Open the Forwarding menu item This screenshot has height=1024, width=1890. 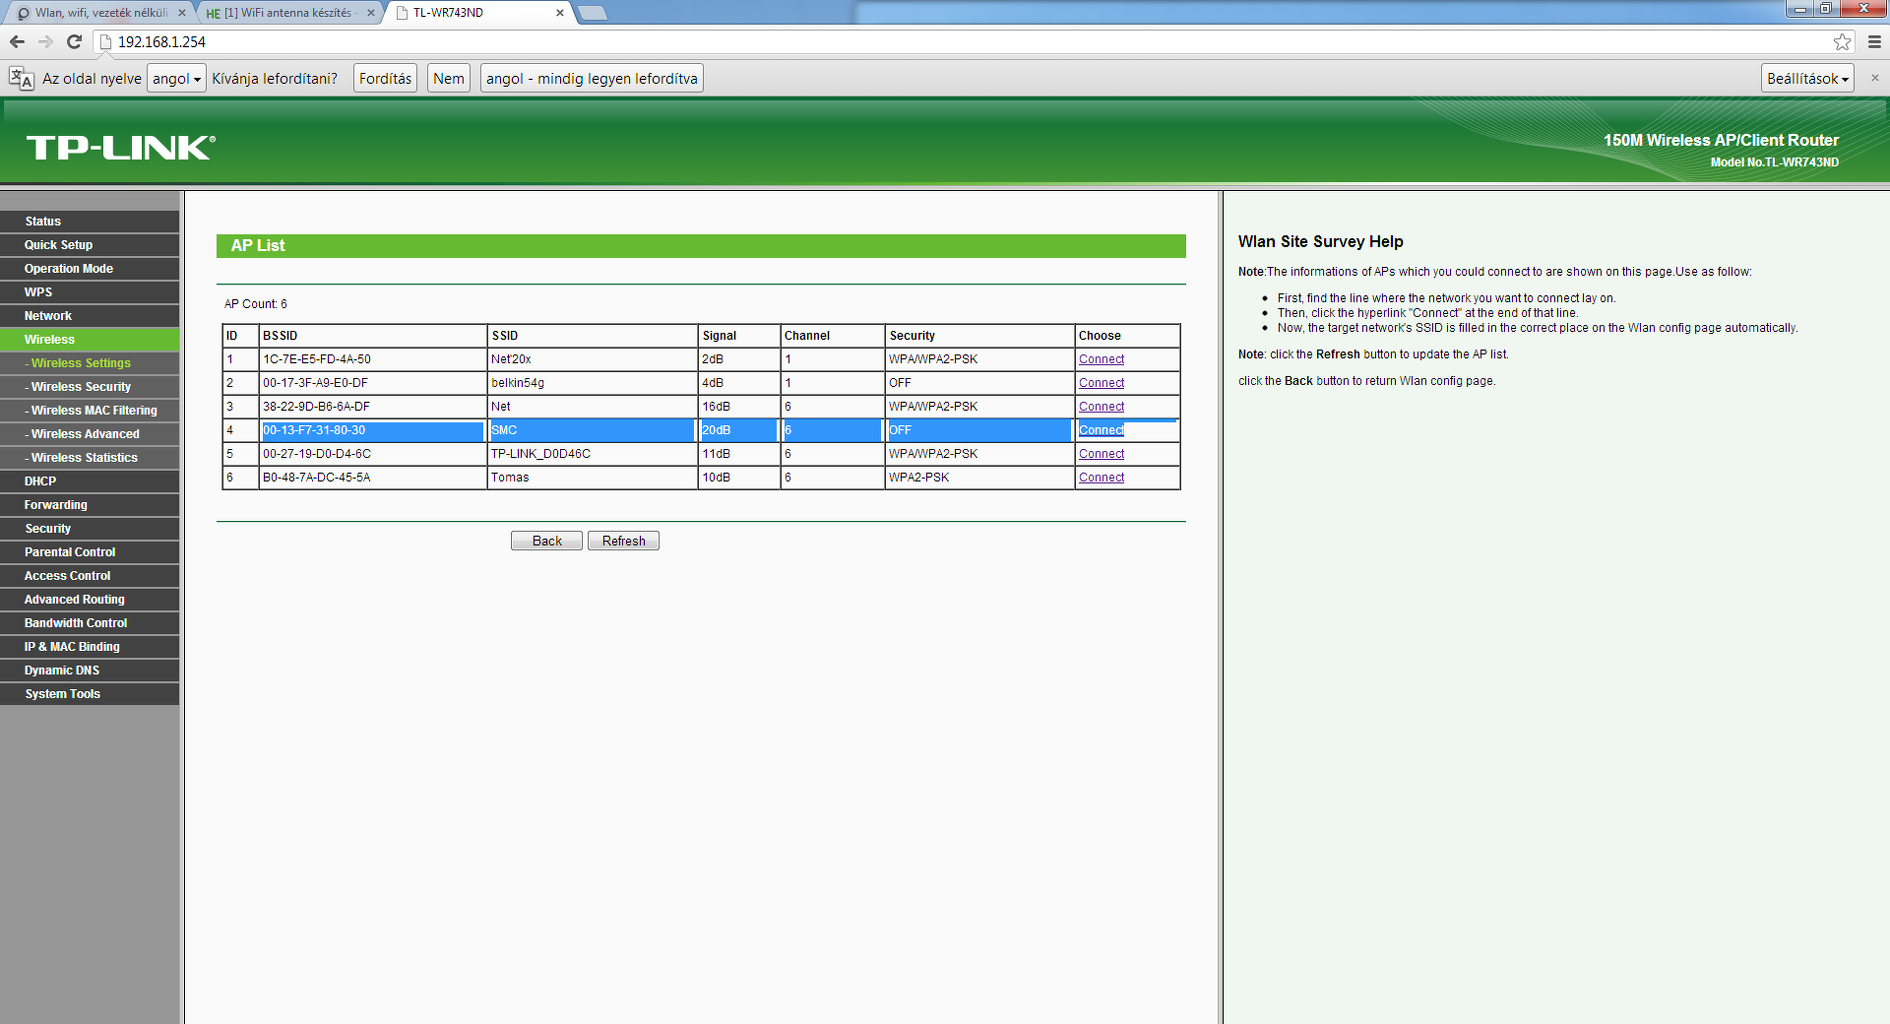point(90,505)
